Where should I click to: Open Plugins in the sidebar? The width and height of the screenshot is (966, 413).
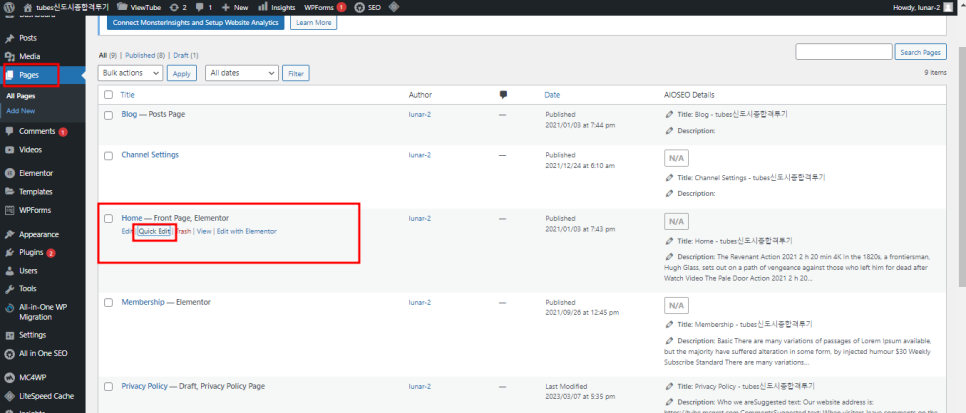click(x=31, y=252)
